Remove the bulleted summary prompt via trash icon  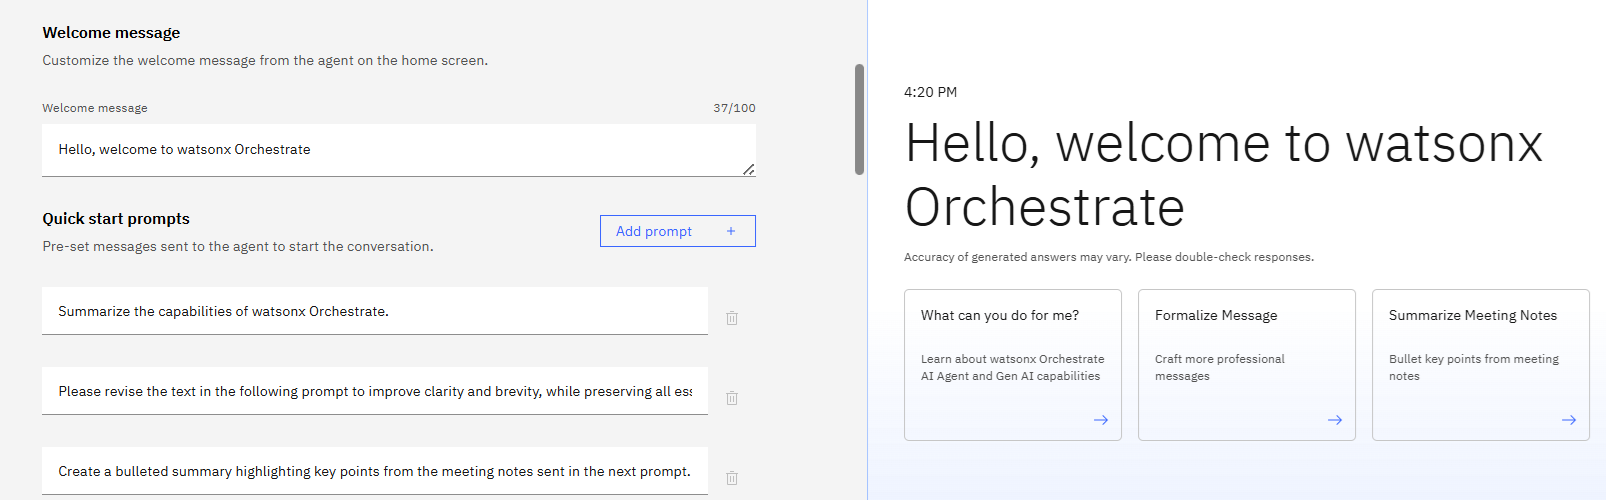tap(732, 478)
